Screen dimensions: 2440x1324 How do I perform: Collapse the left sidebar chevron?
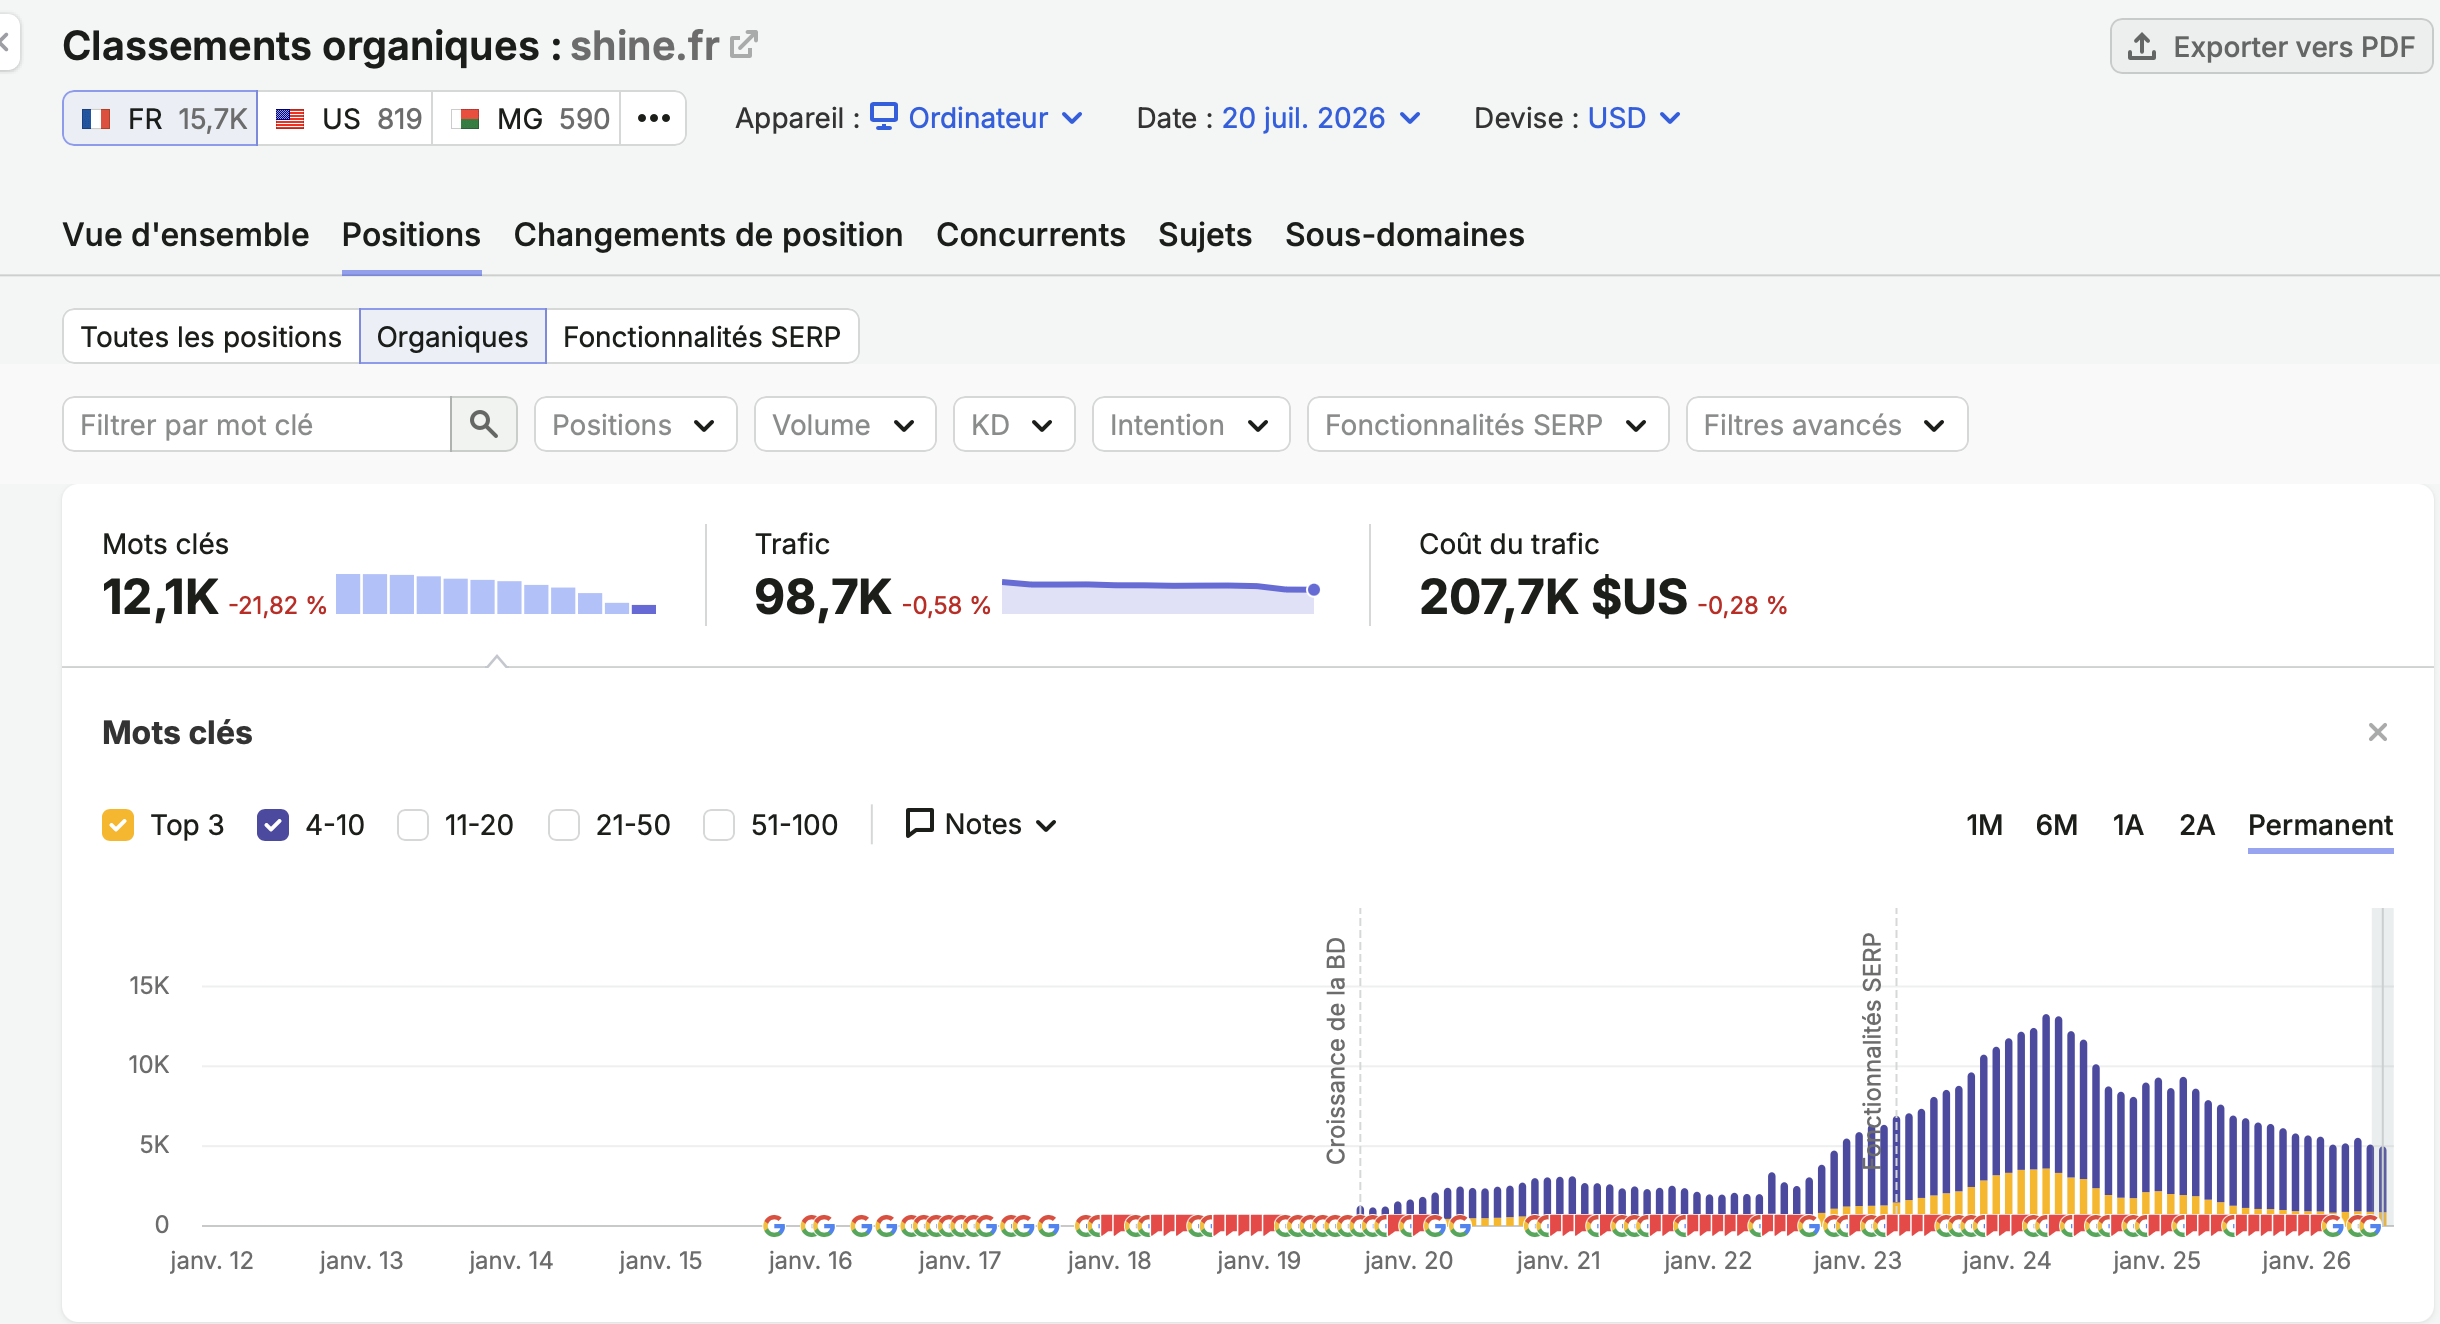(6, 42)
